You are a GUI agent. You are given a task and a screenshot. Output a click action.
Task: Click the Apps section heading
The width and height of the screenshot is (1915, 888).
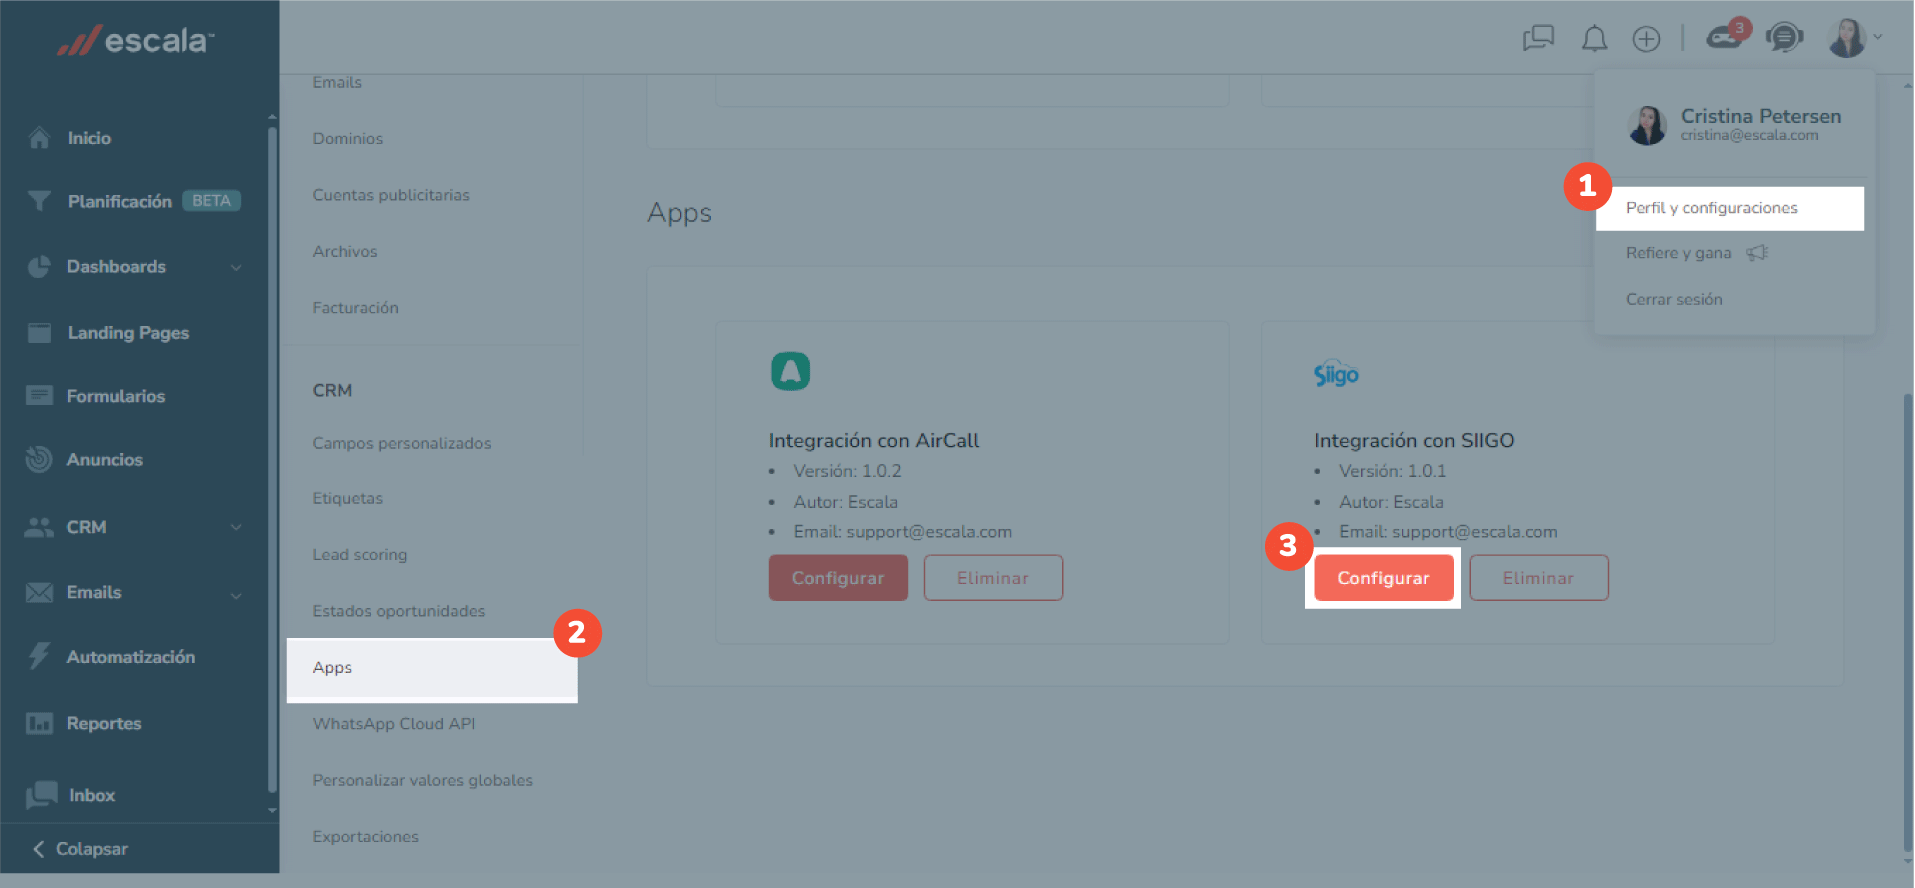[680, 214]
